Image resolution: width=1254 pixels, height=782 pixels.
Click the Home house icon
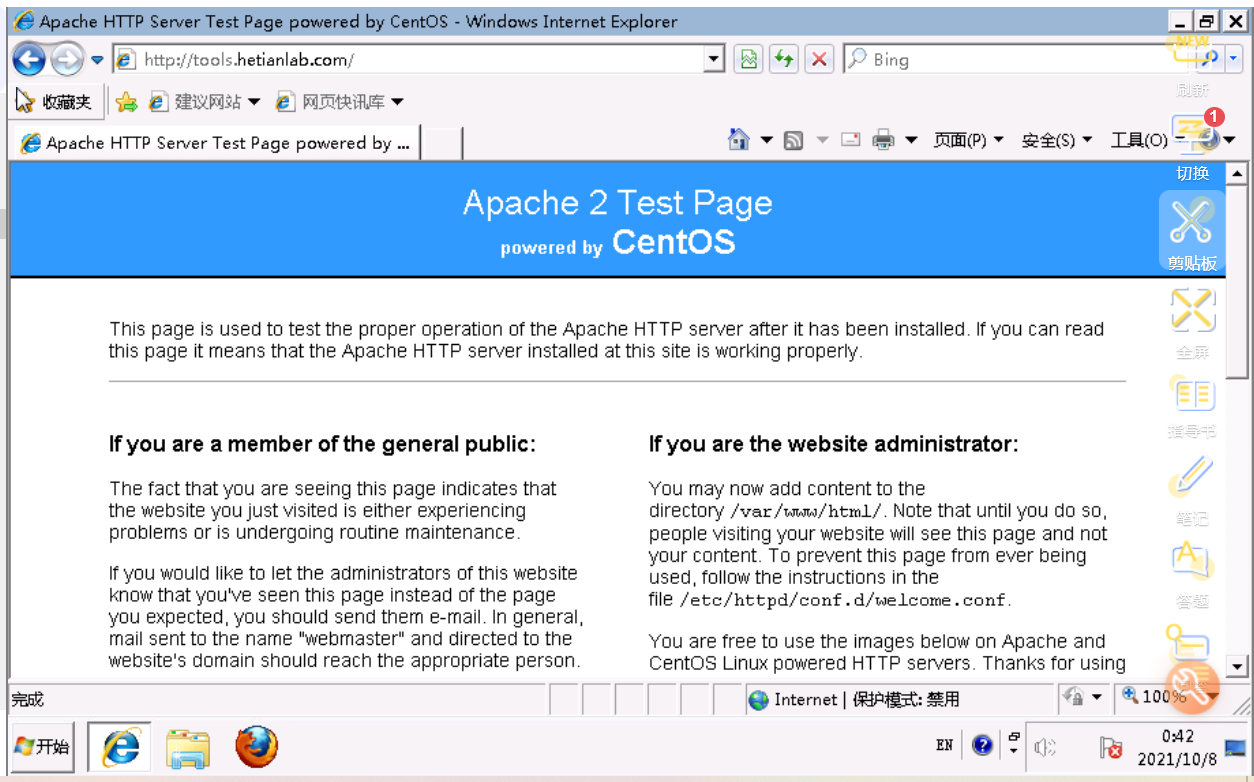pos(739,140)
